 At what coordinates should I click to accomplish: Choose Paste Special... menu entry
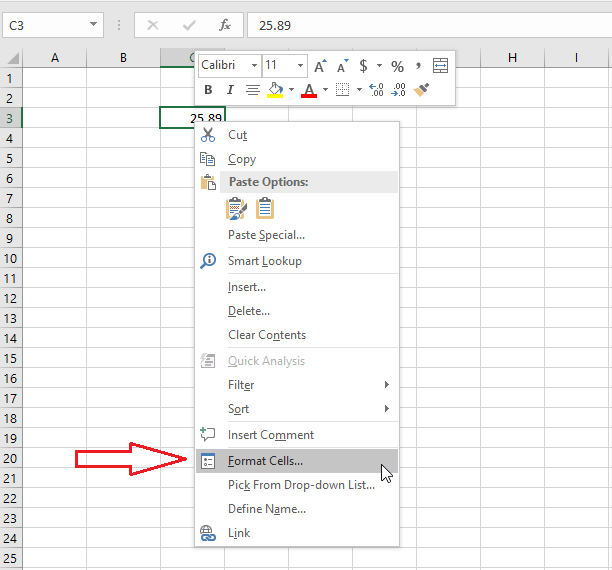(x=297, y=235)
